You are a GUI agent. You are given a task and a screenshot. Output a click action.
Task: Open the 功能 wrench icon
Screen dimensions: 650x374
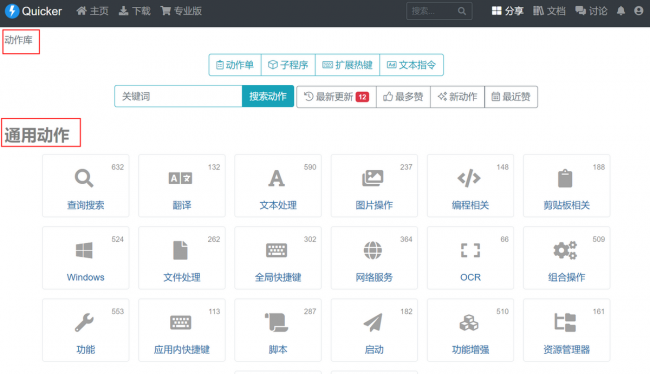point(84,323)
